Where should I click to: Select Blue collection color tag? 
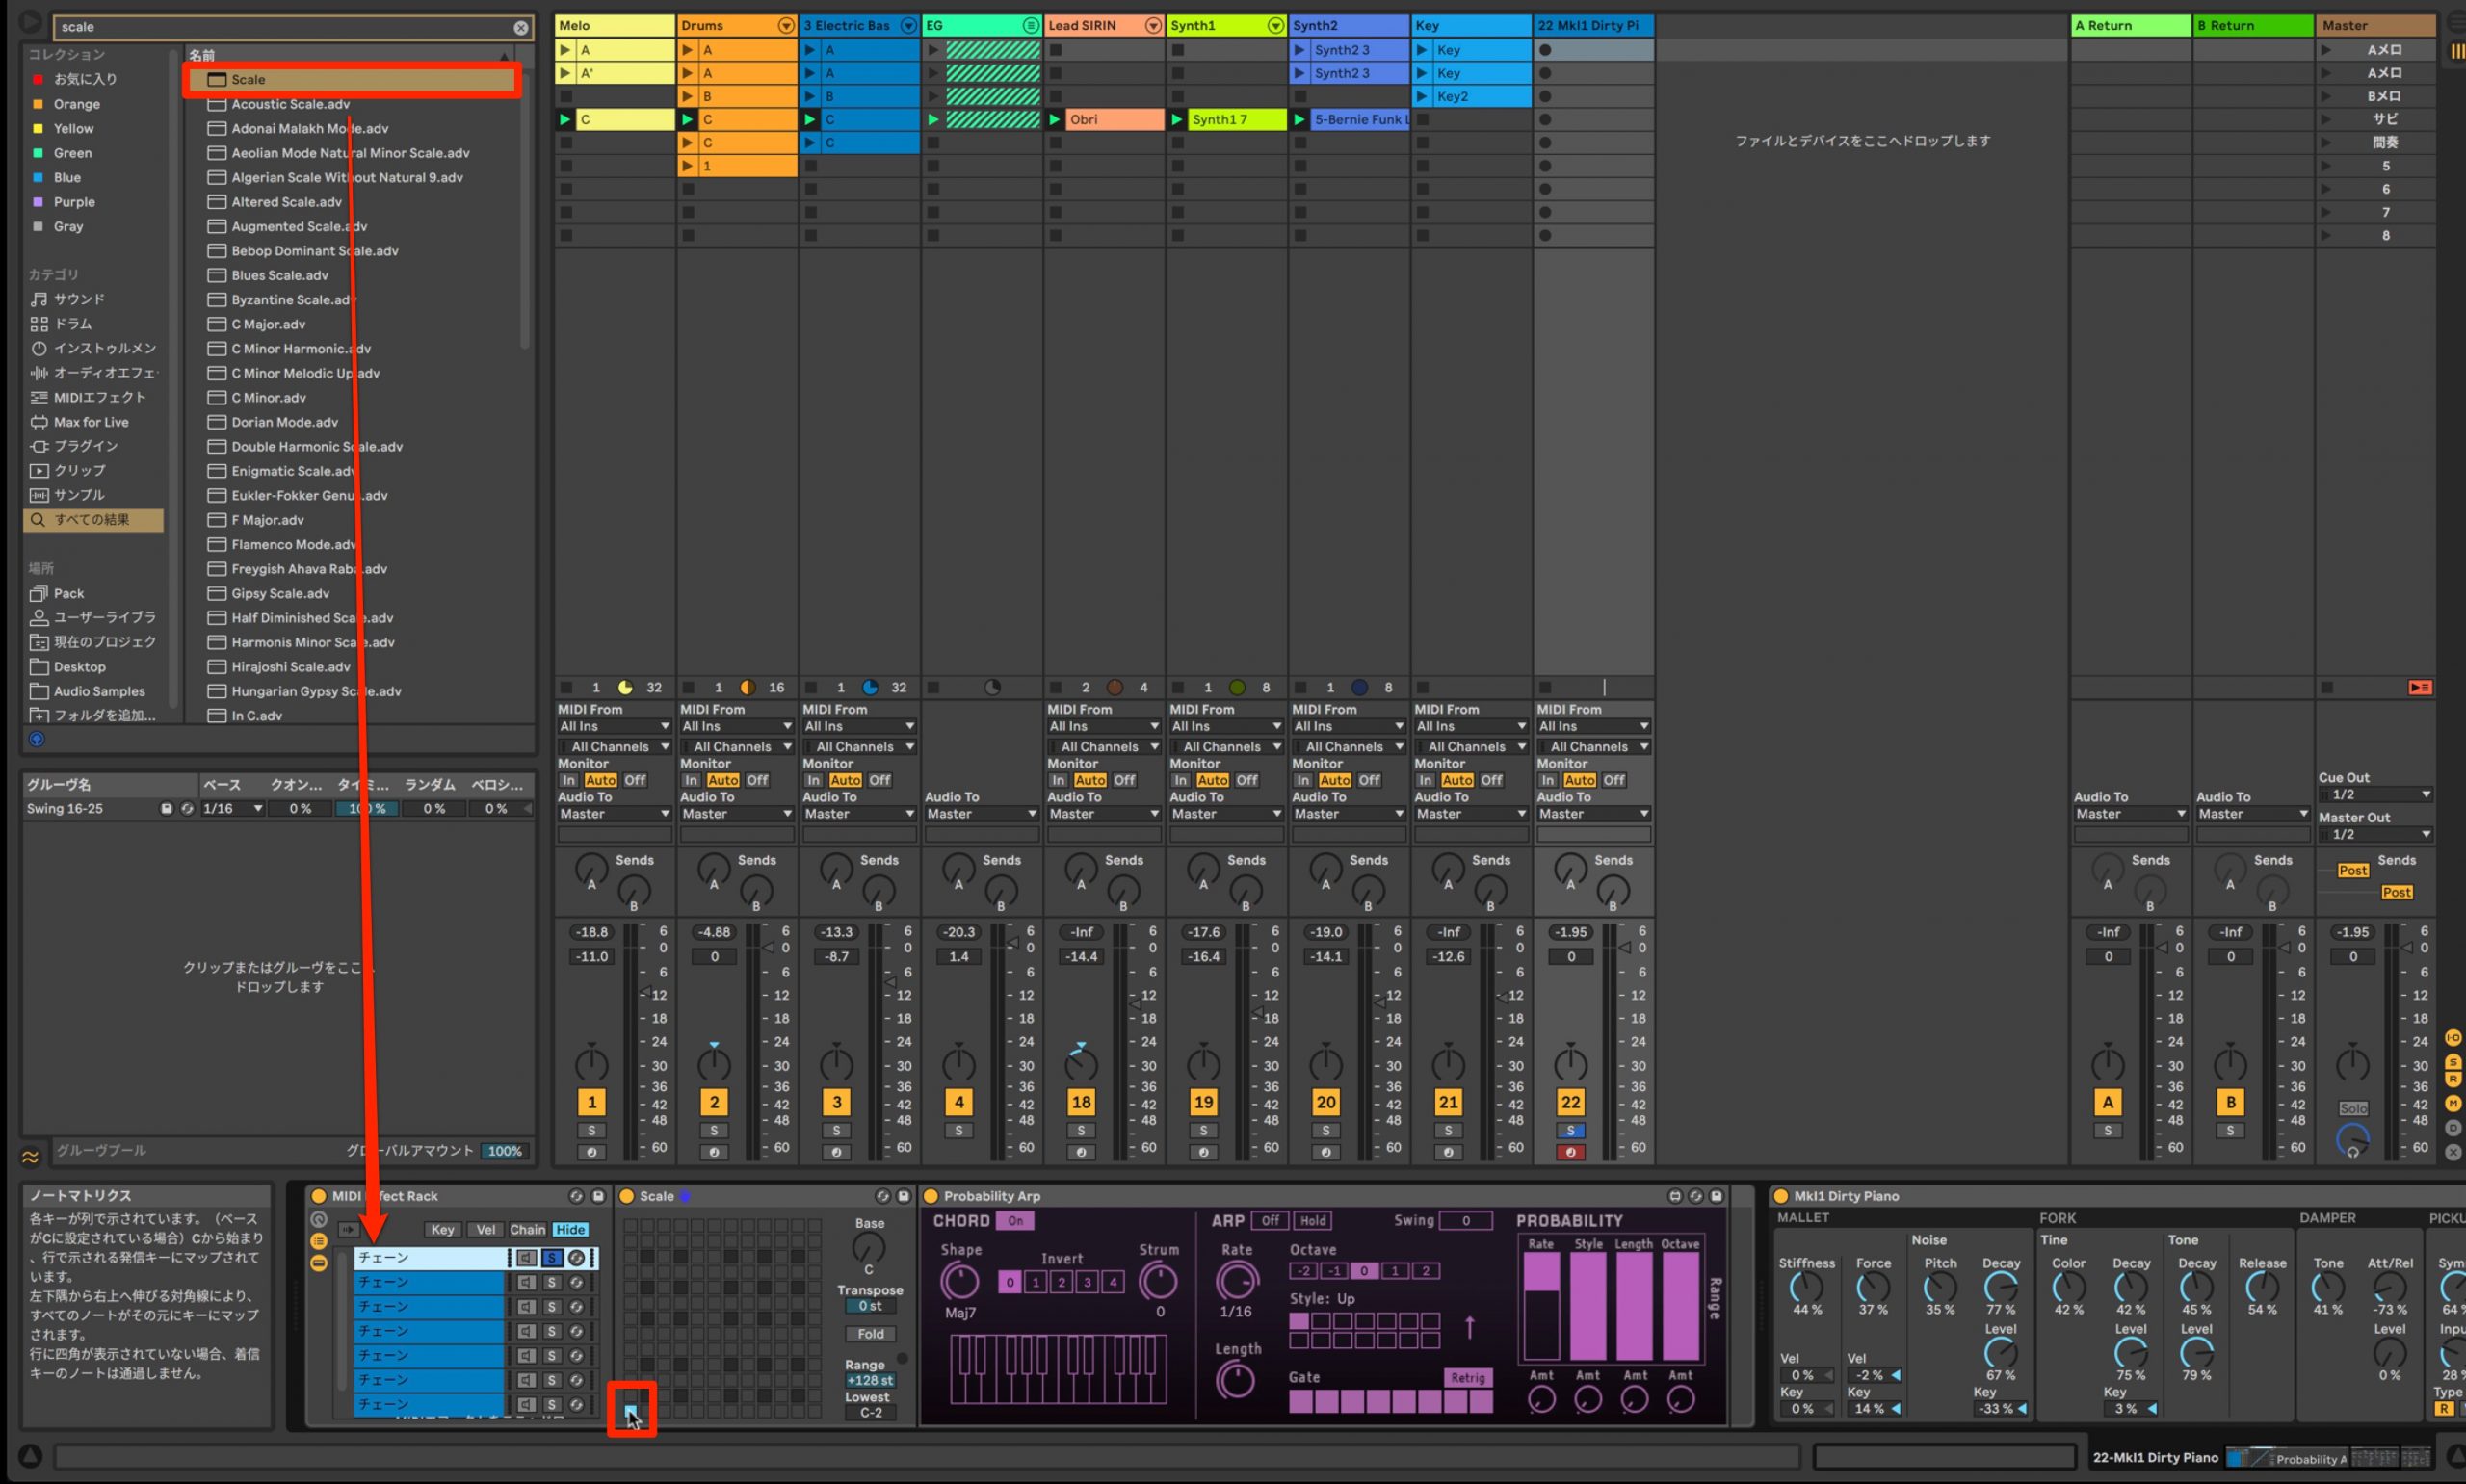[67, 178]
